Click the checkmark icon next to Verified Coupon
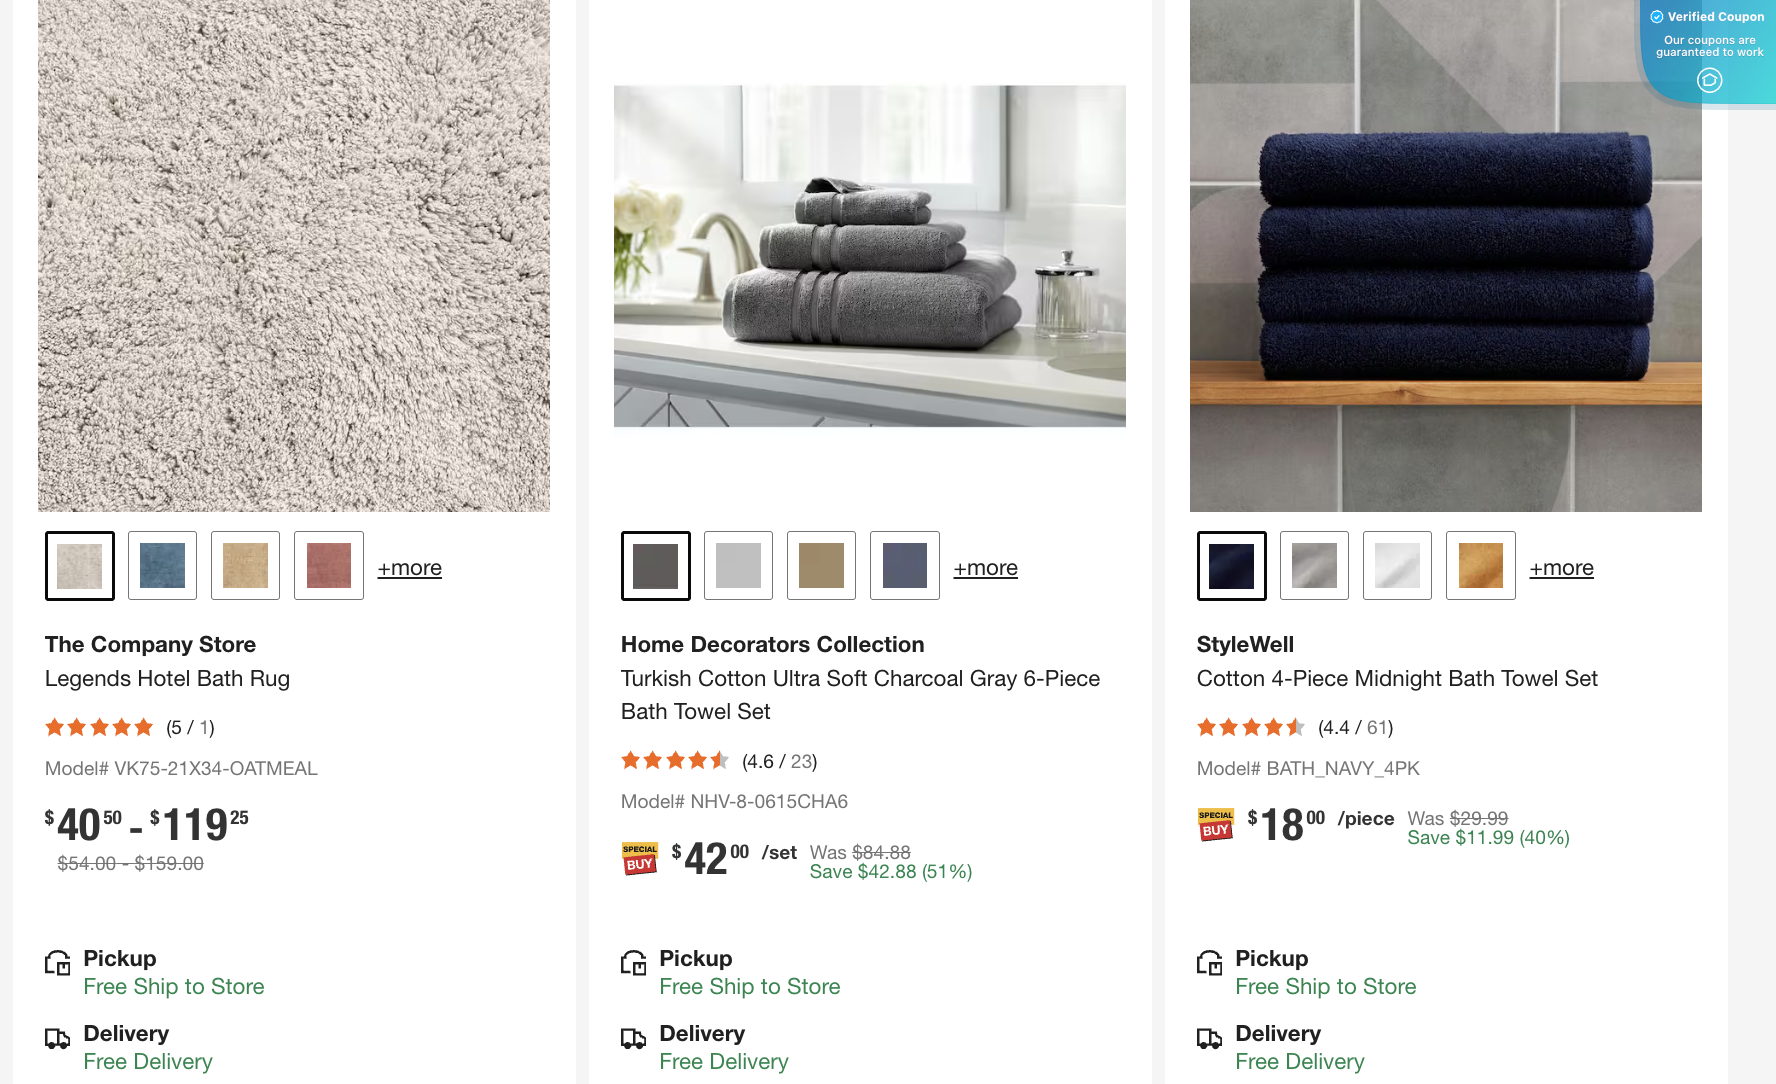1776x1084 pixels. tap(1657, 16)
